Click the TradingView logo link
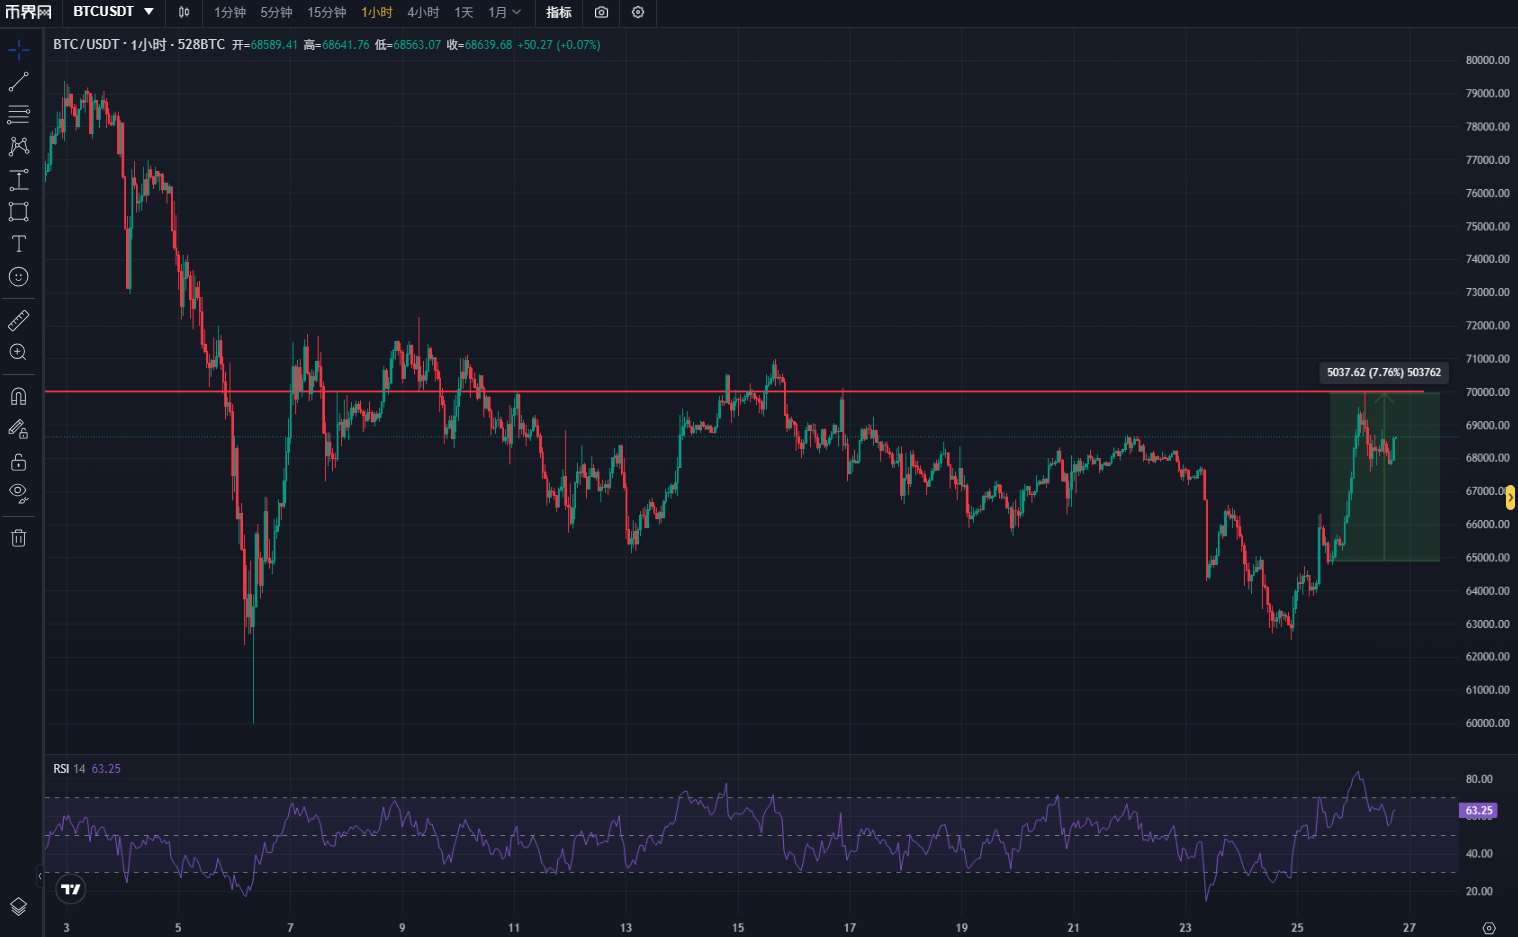The image size is (1518, 937). 70,889
